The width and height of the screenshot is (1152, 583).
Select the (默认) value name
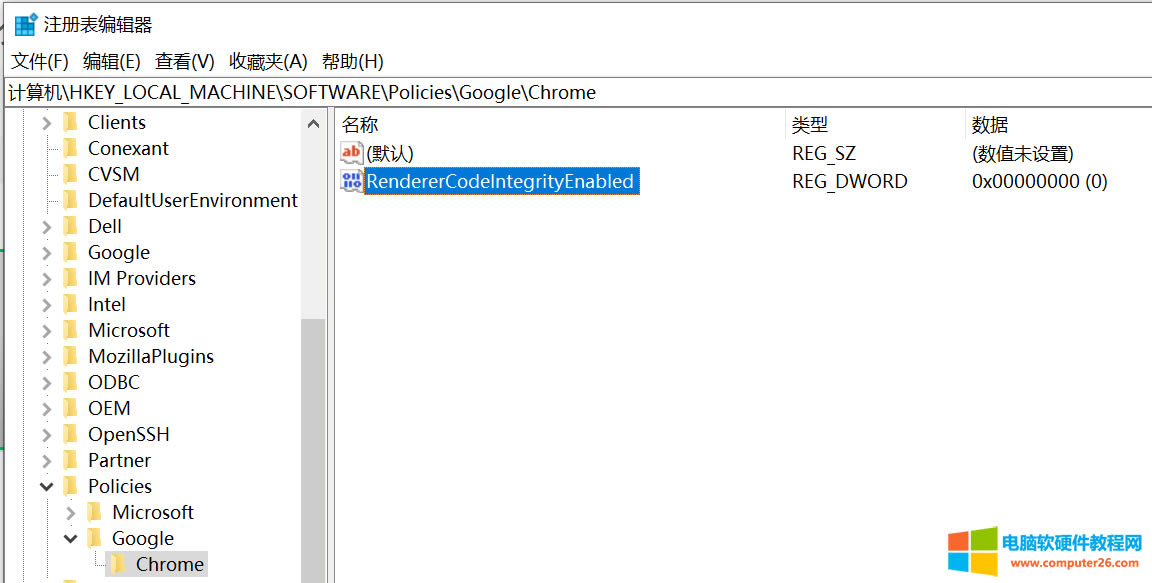(x=390, y=153)
